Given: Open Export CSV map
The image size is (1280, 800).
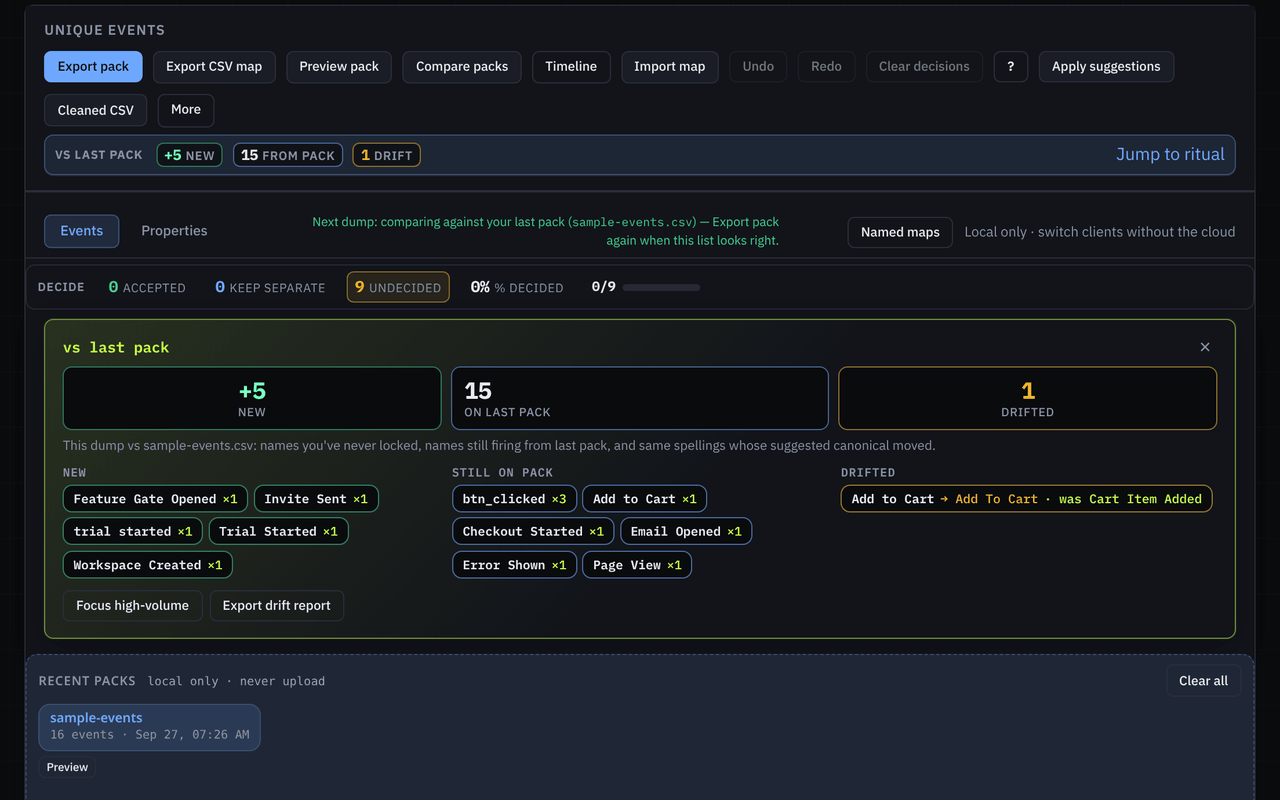Looking at the screenshot, I should (214, 67).
